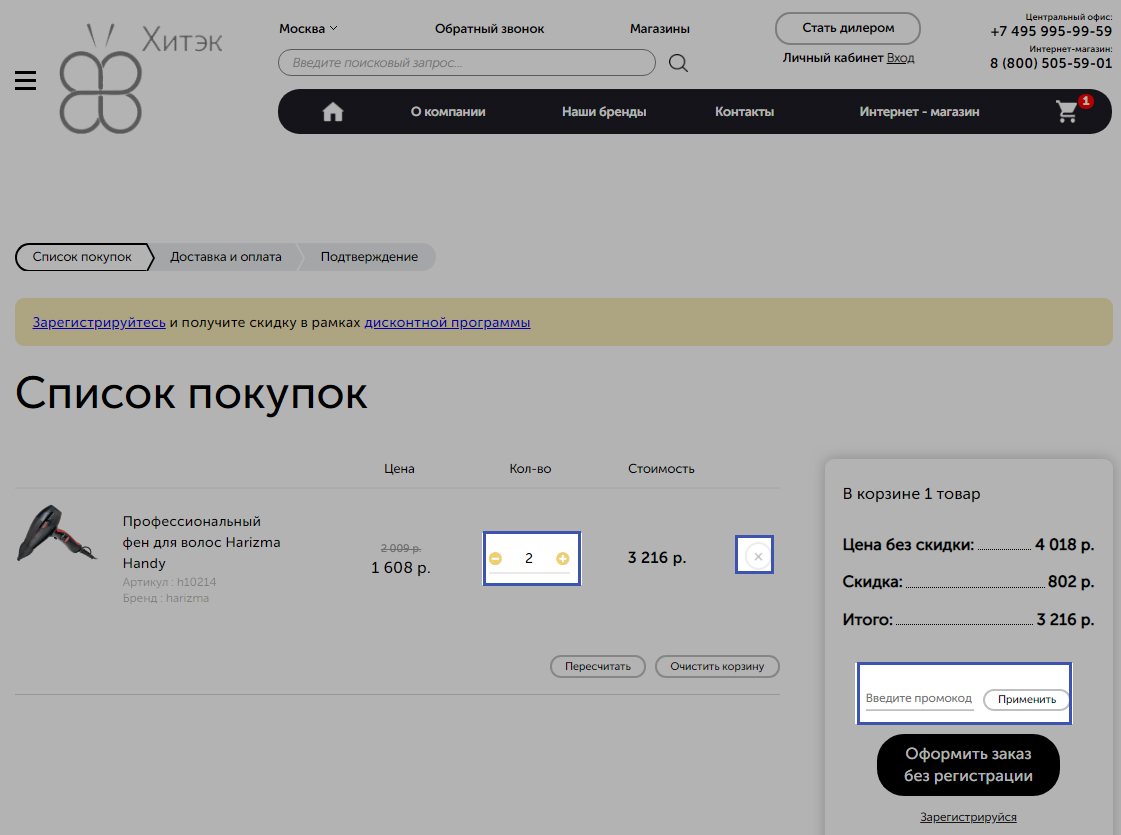
Task: Expand the Москва city selector
Action: (x=308, y=29)
